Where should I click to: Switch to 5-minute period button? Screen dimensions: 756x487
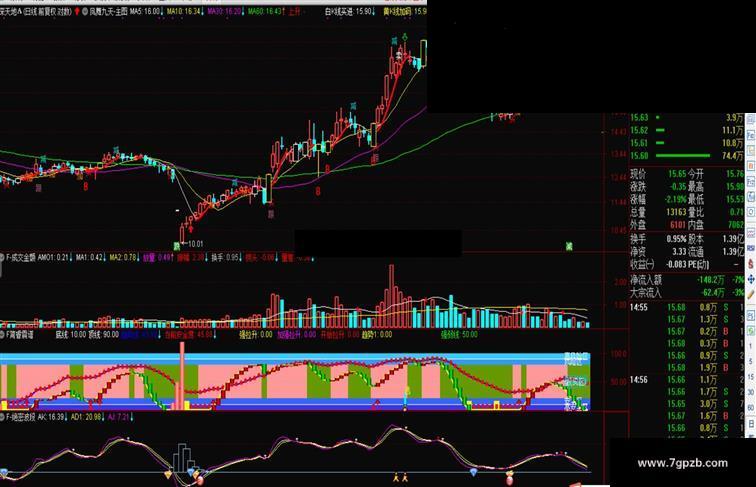751,361
